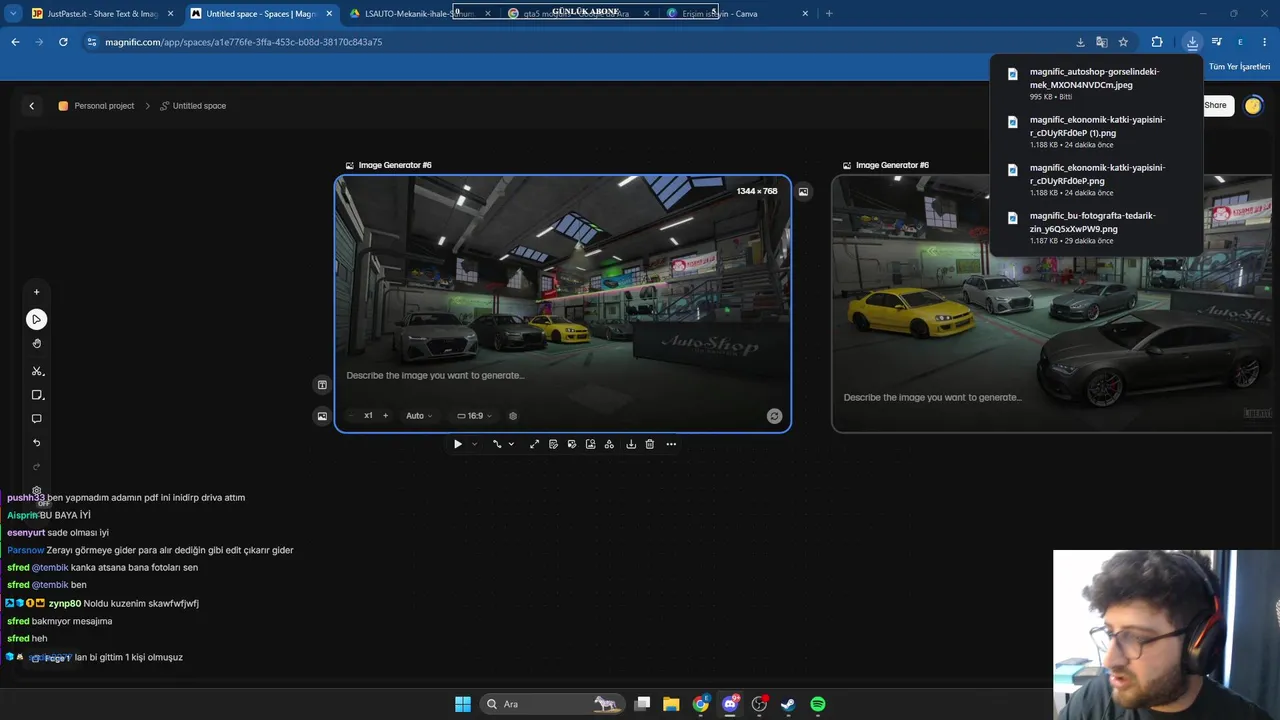Select the scissors cut tool
Screen dimensions: 1280x720
(37, 371)
